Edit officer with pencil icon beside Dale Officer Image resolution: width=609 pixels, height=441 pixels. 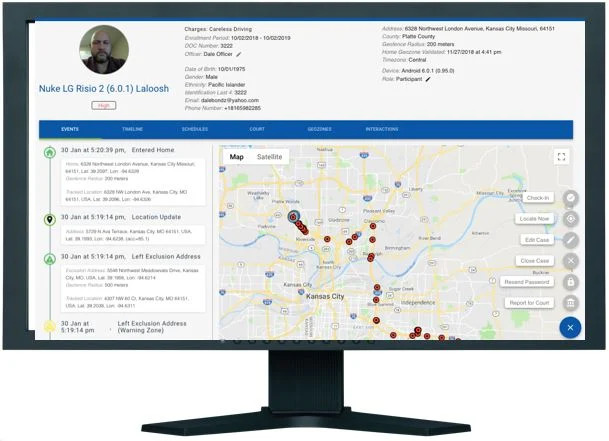[239, 54]
